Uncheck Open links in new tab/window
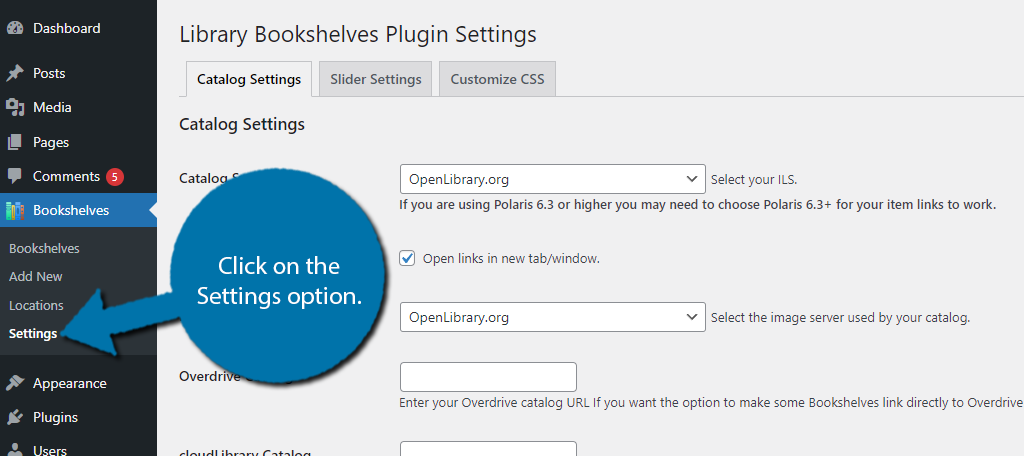This screenshot has width=1024, height=456. (x=408, y=259)
